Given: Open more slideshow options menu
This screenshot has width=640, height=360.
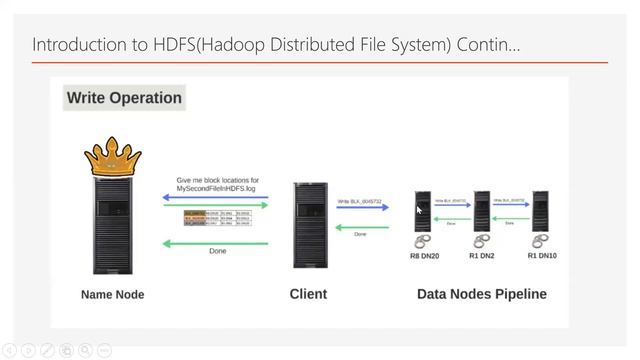Looking at the screenshot, I should (x=104, y=350).
